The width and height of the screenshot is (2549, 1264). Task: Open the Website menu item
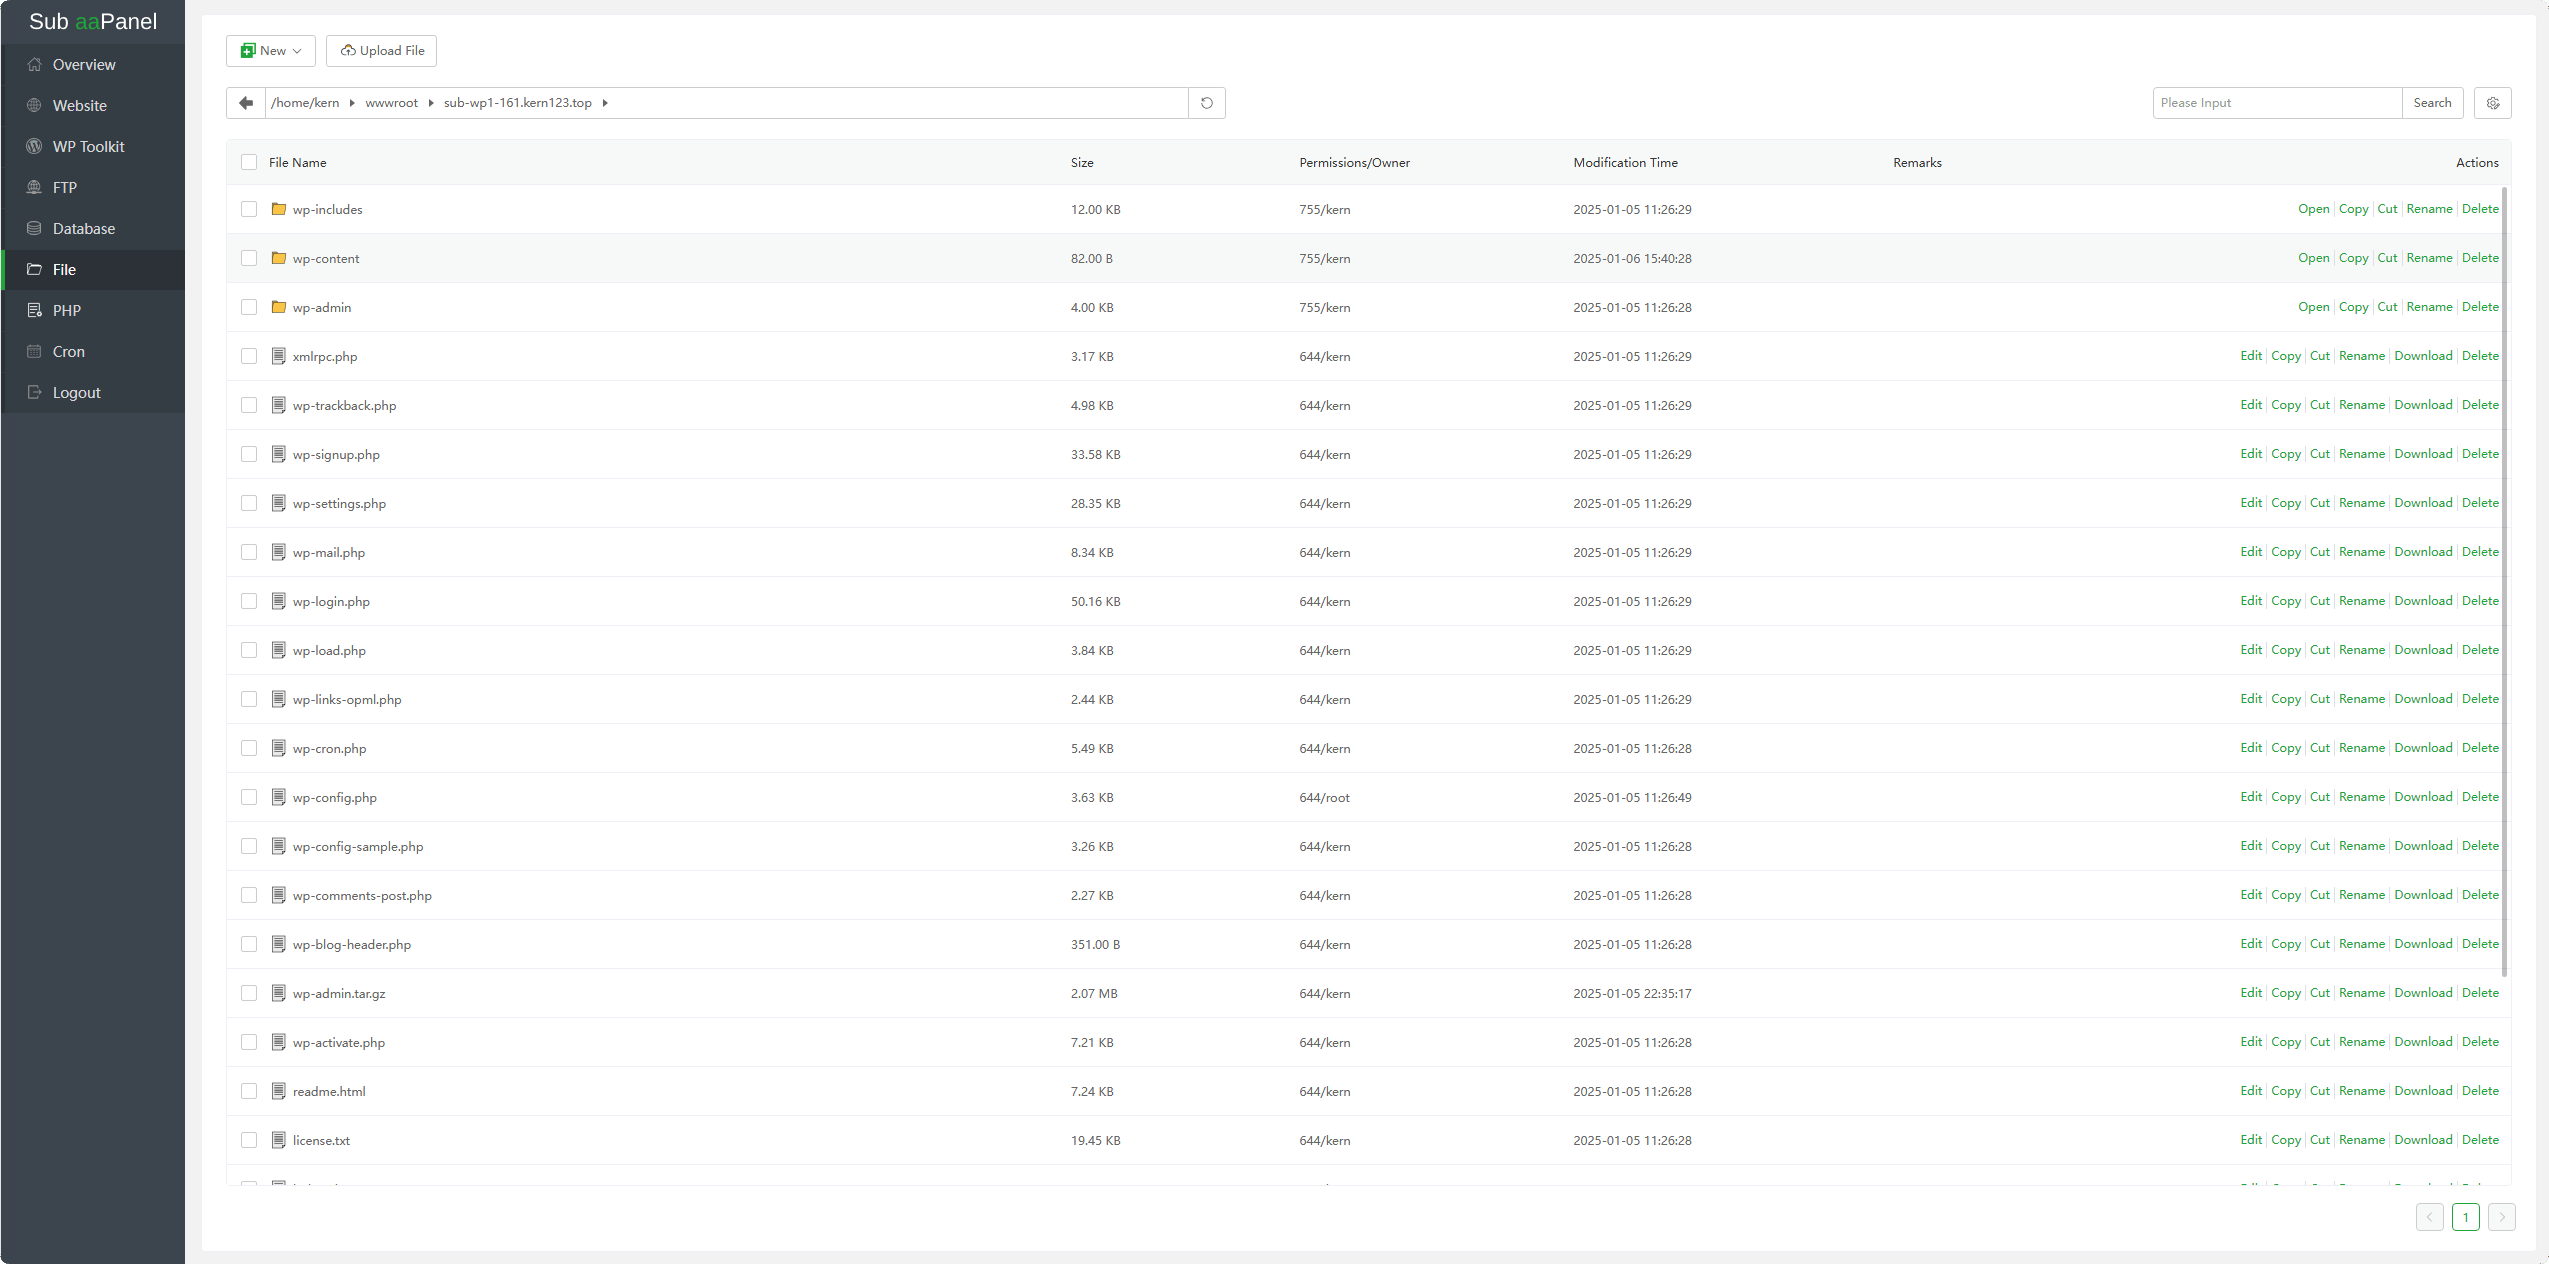coord(79,105)
